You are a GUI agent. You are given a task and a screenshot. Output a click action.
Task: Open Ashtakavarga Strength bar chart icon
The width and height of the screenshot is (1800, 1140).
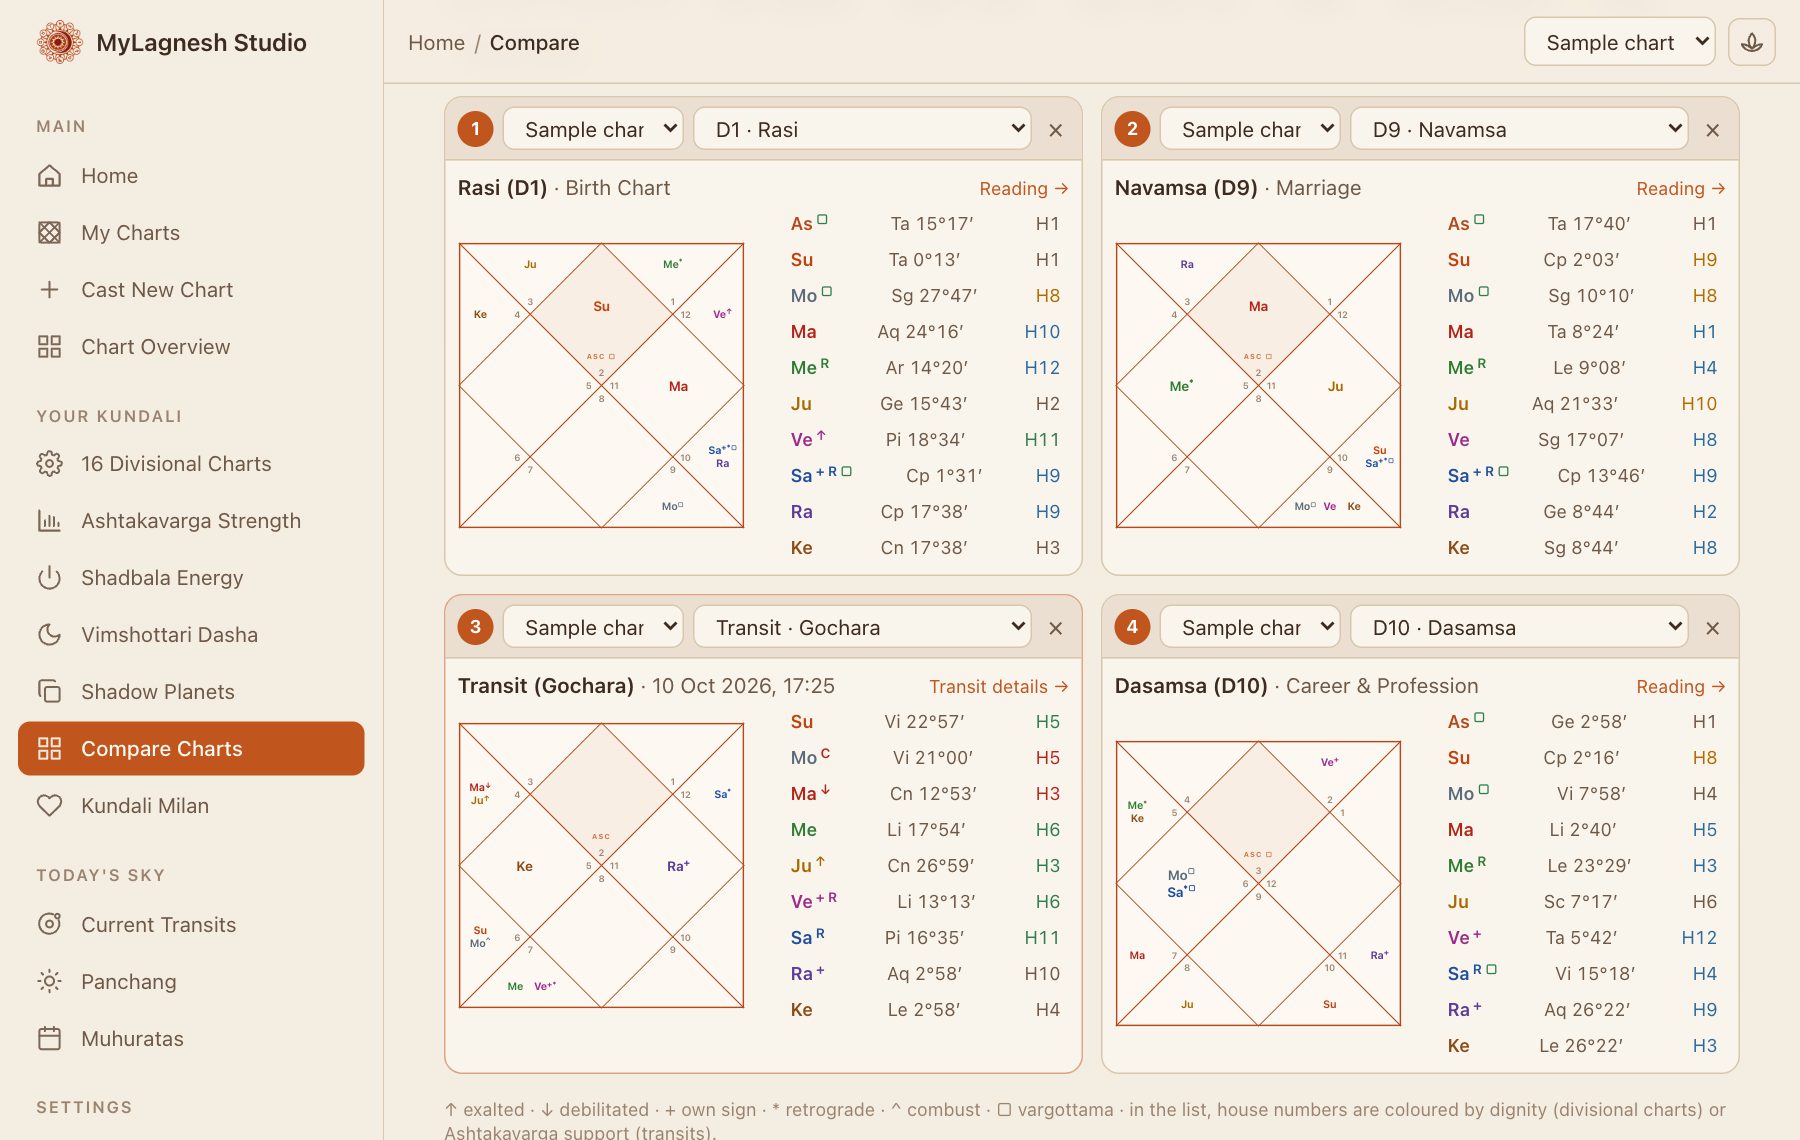coord(49,521)
